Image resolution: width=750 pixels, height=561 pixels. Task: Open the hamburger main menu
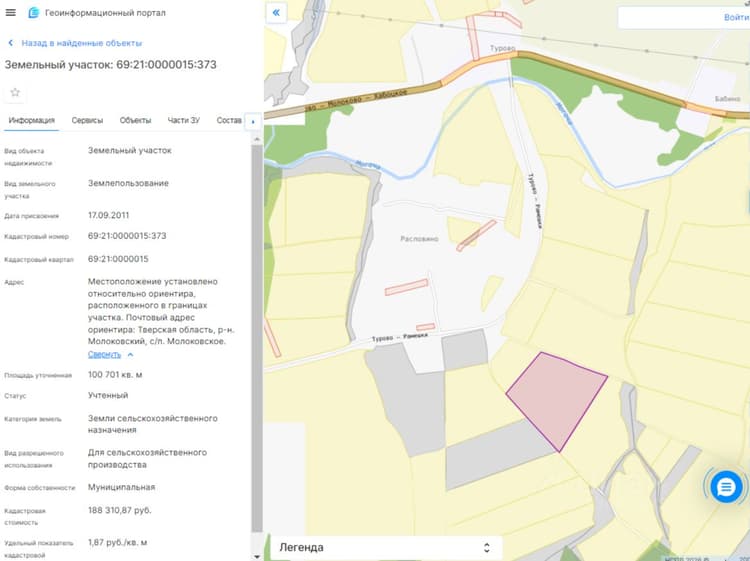click(11, 12)
